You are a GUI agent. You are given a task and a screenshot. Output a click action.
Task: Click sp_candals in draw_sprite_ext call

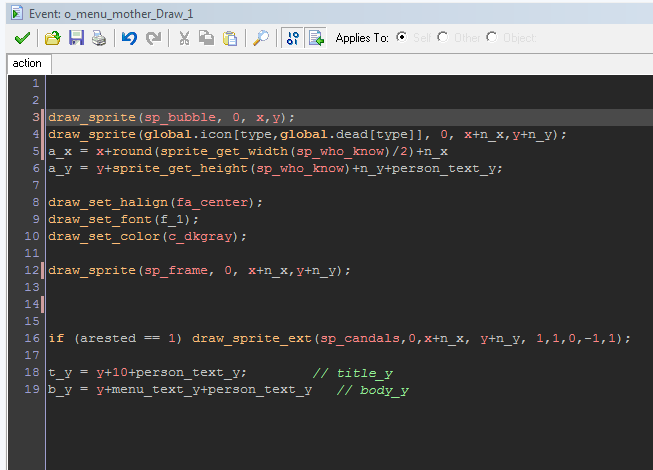pos(360,338)
